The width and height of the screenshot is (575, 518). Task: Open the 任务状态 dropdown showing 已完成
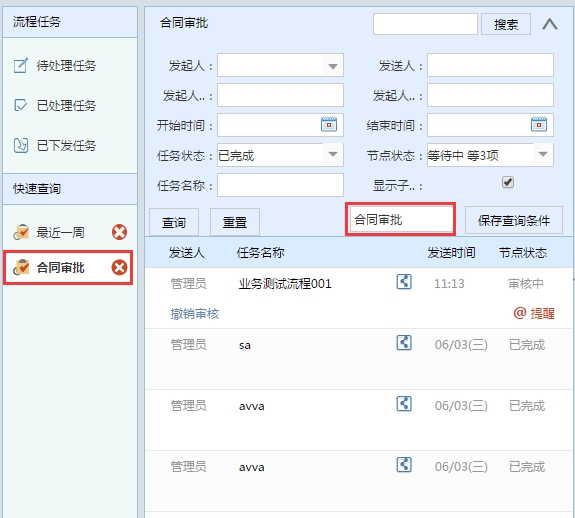point(333,155)
